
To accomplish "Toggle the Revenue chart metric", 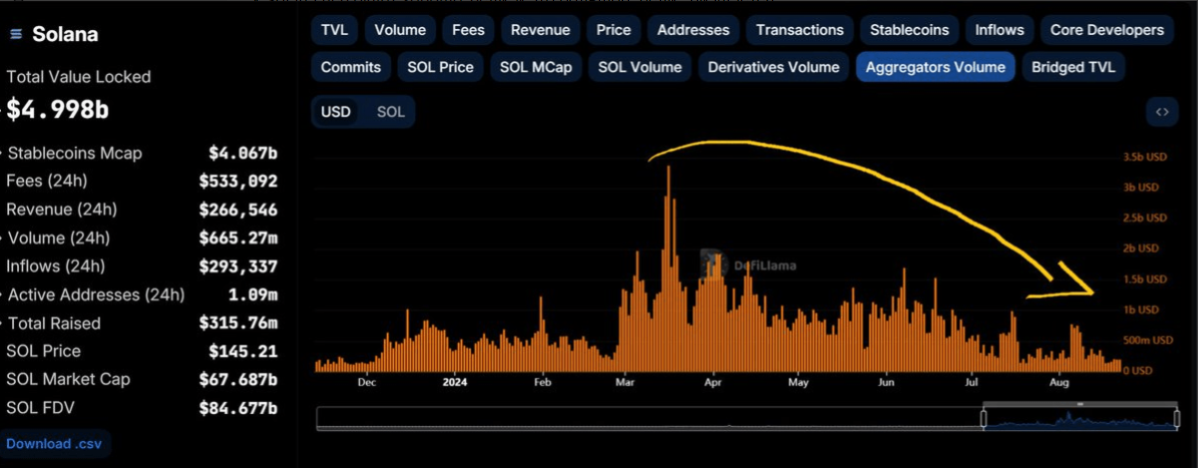I will [540, 30].
